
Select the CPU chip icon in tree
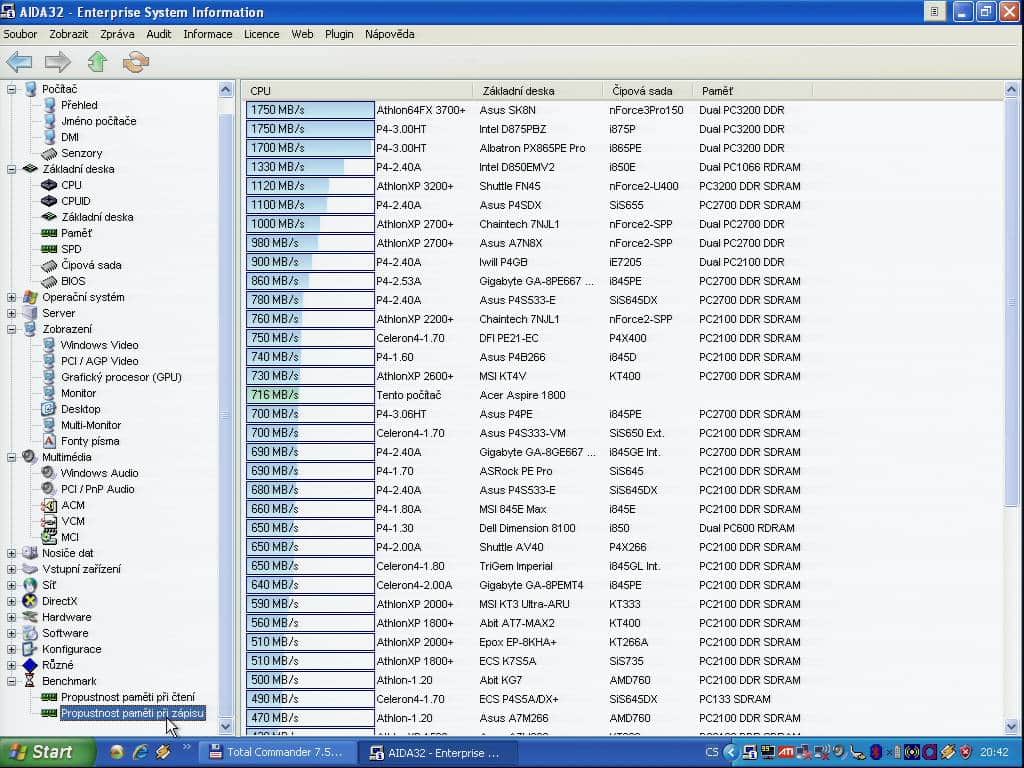tap(49, 185)
